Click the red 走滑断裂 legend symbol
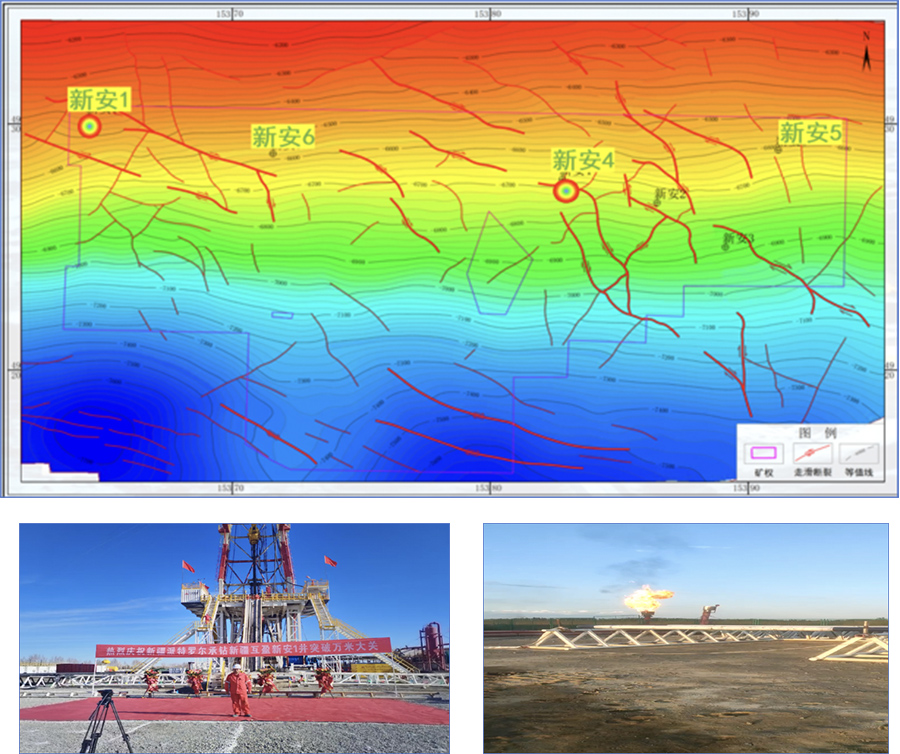Viewport: 900px width, 754px height. (812, 453)
